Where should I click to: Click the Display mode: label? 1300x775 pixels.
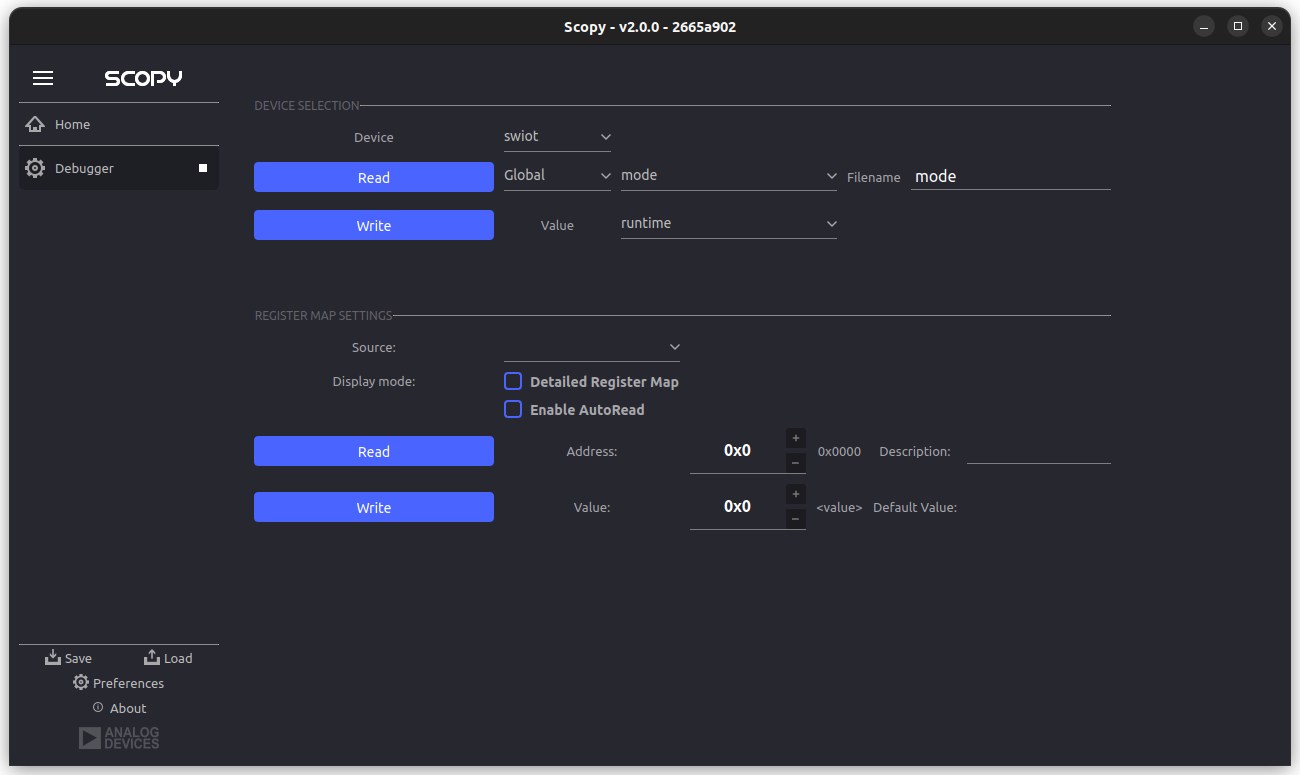pos(374,382)
